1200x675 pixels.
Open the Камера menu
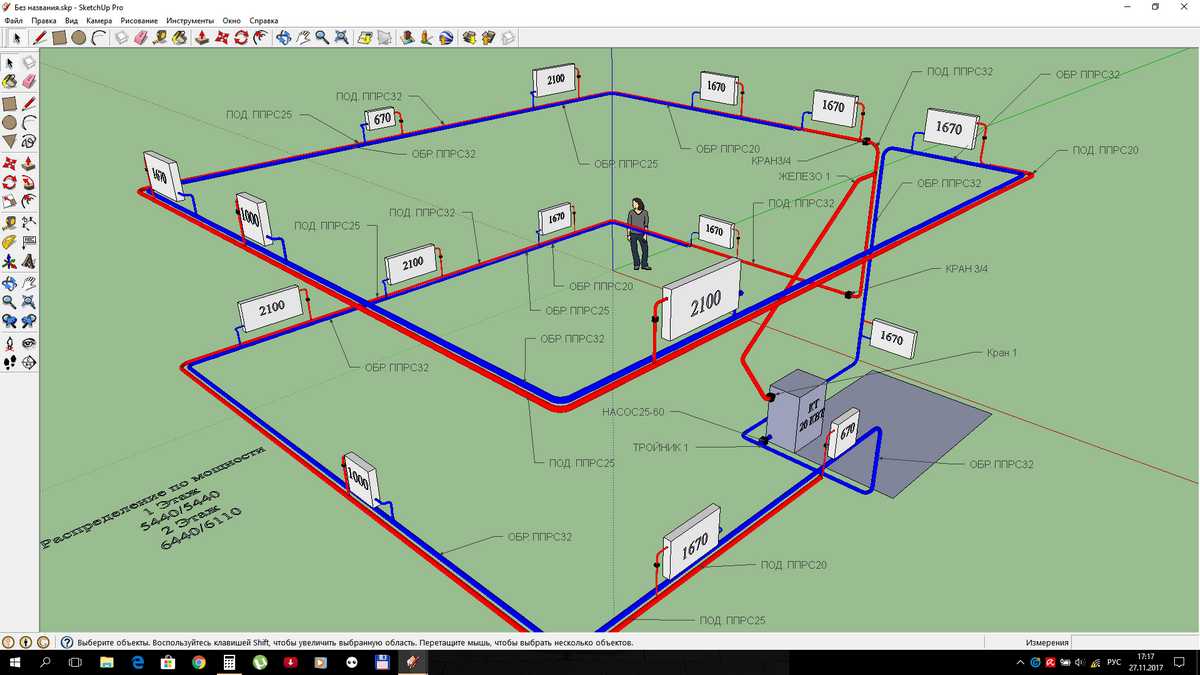tap(99, 20)
